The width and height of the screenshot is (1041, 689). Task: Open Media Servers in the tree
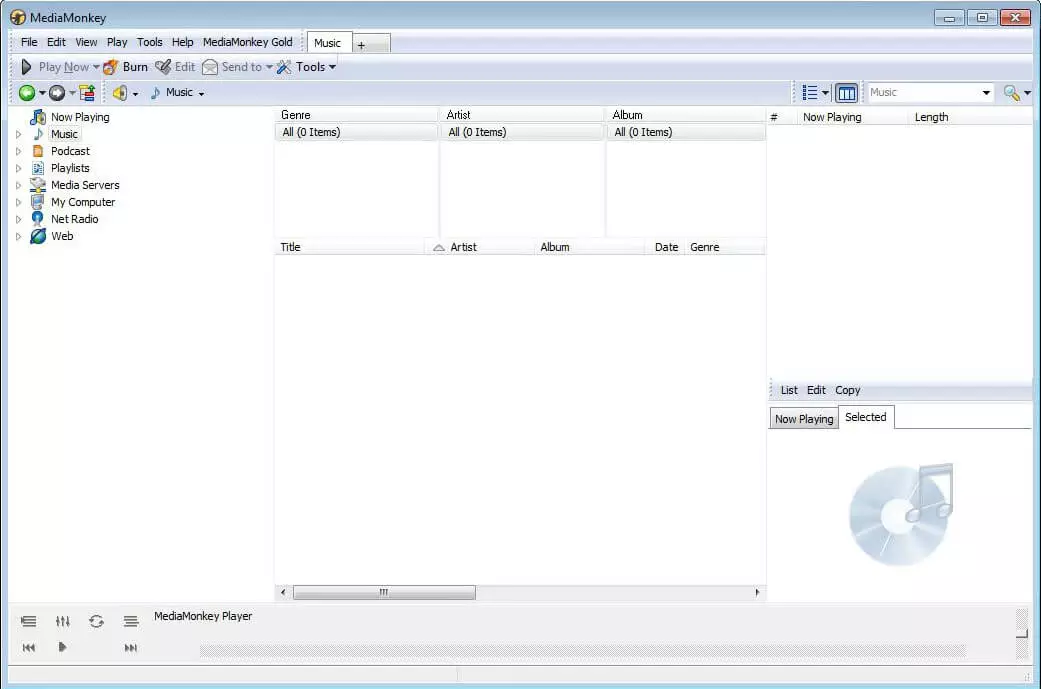(84, 185)
